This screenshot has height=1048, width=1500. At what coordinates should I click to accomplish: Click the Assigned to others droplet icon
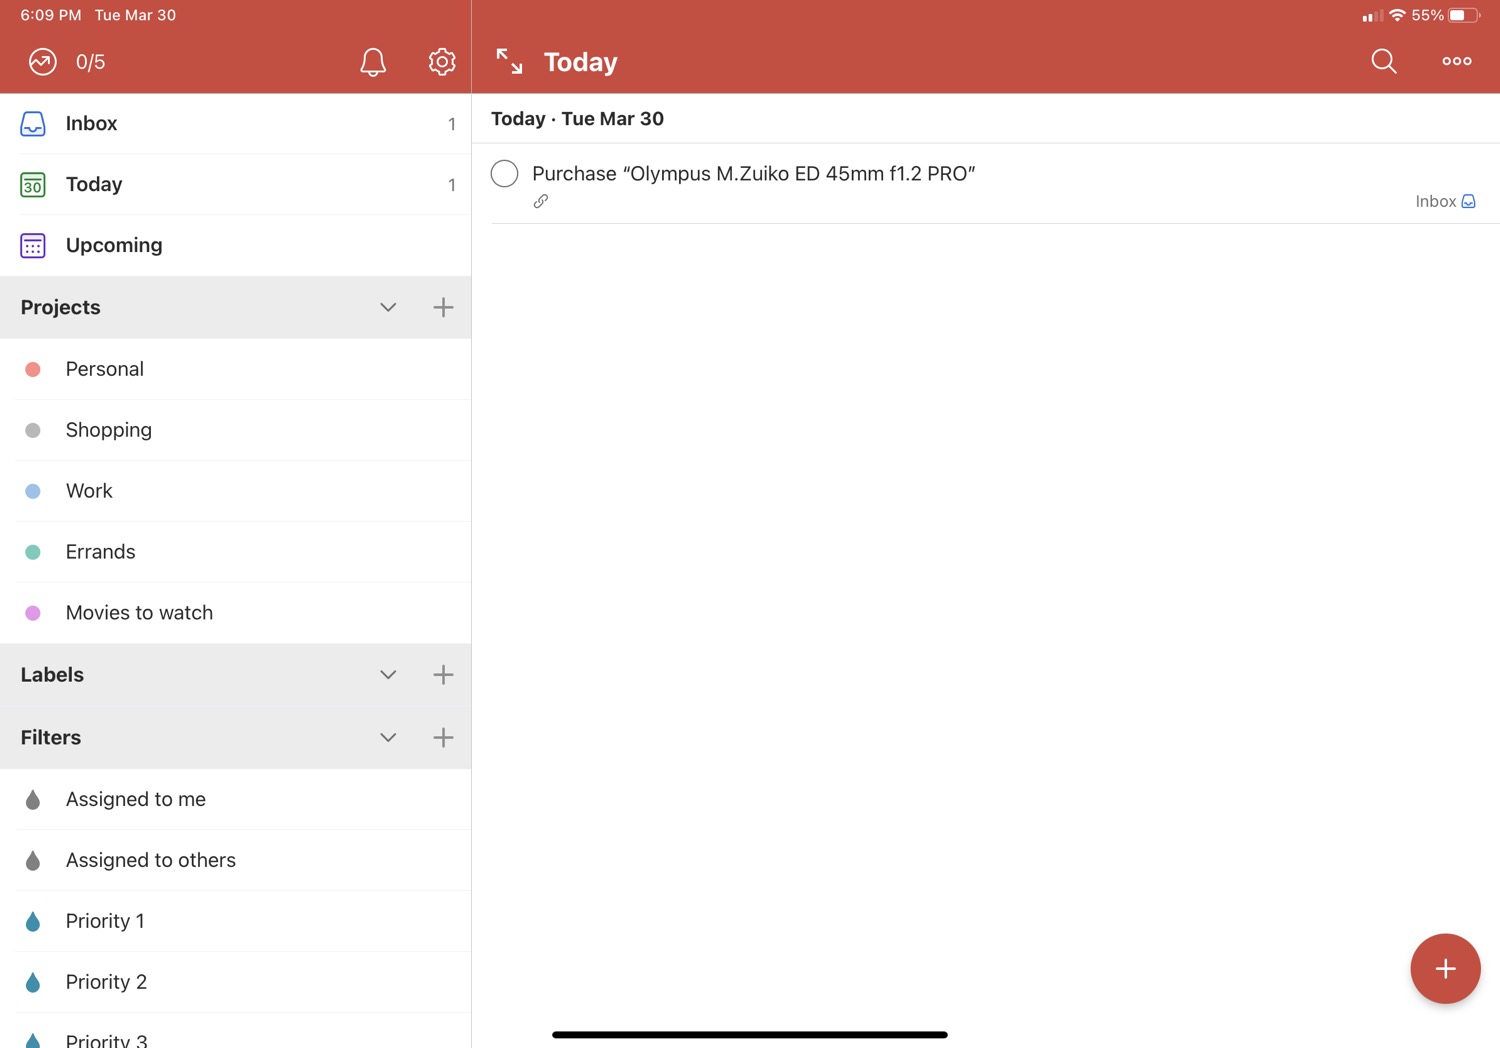[33, 860]
